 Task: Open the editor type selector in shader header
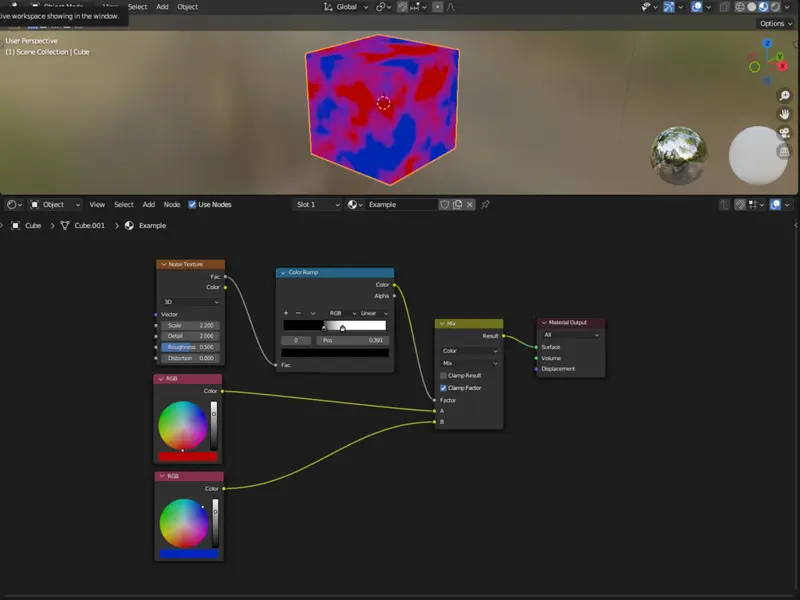click(12, 205)
